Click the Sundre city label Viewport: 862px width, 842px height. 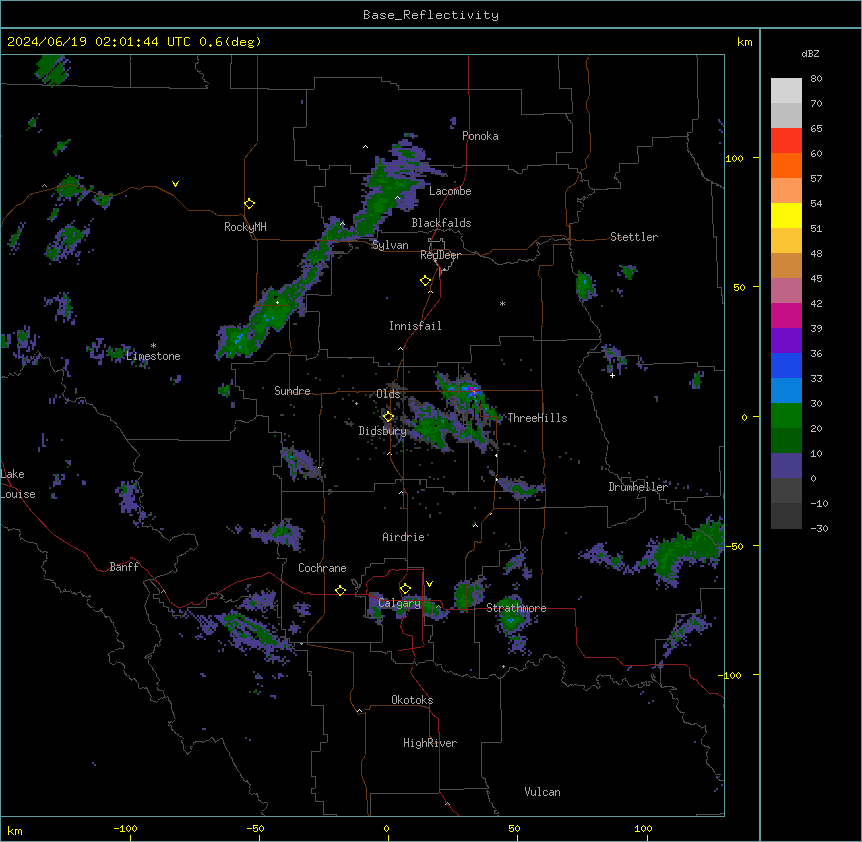[292, 391]
